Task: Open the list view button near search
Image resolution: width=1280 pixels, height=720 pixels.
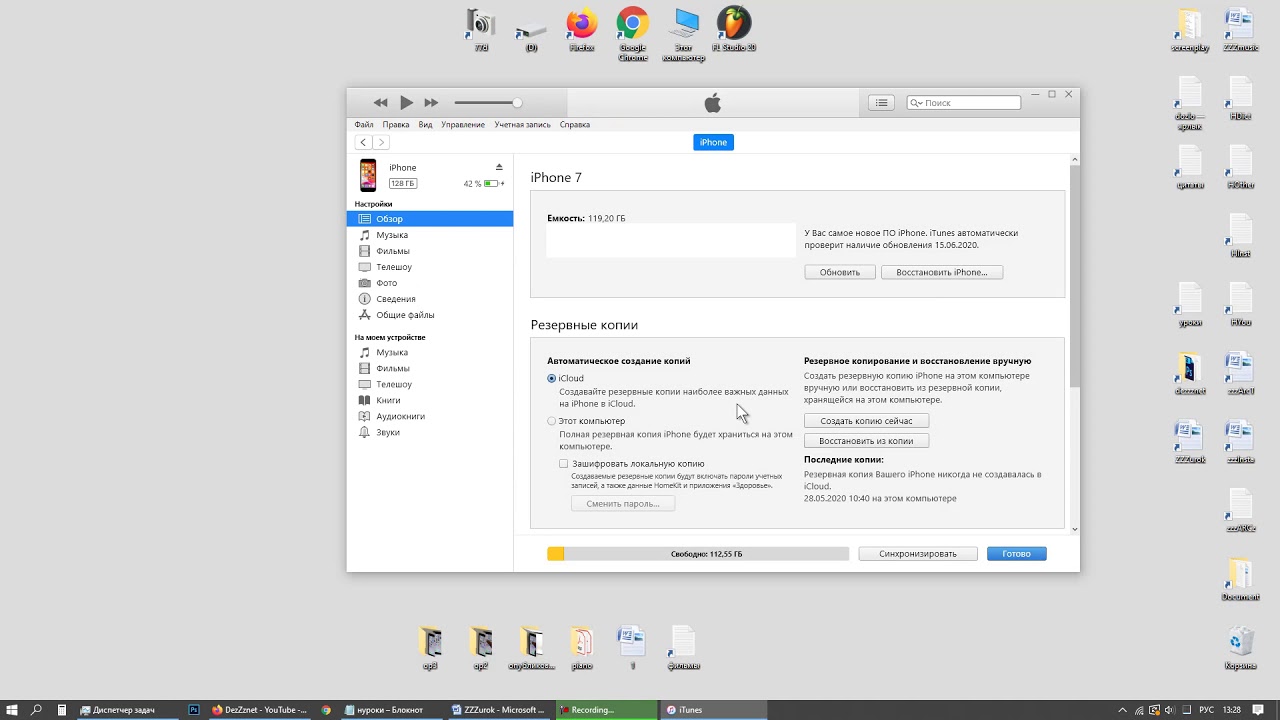Action: click(x=881, y=103)
